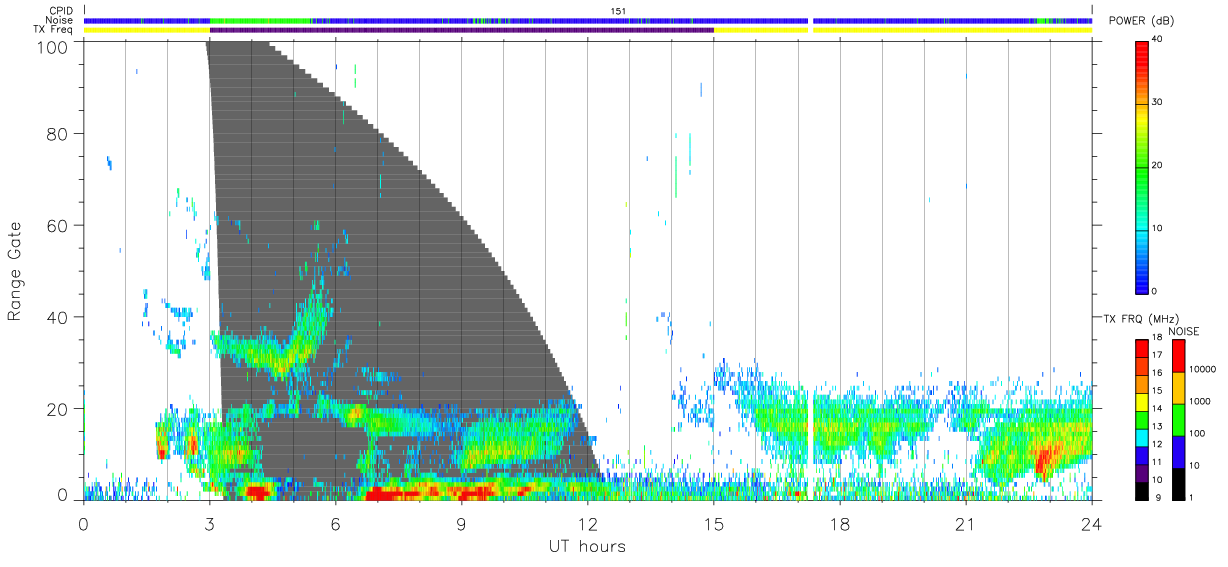
Task: Click the 100 tick on the Range Gate axis
Action: click(x=51, y=46)
